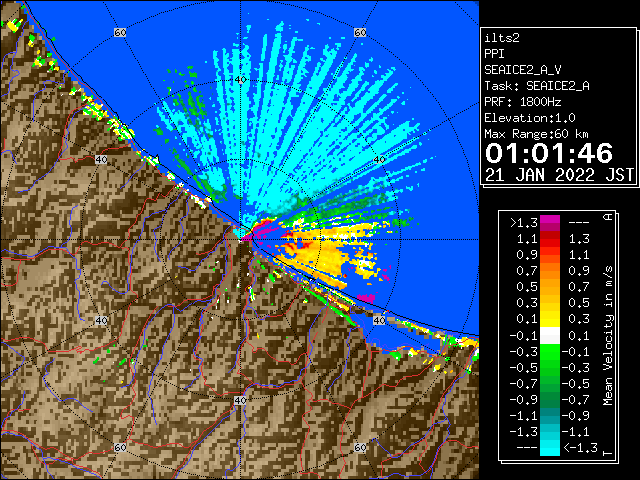Click the right-column '-0.9' legend value

pos(576,416)
